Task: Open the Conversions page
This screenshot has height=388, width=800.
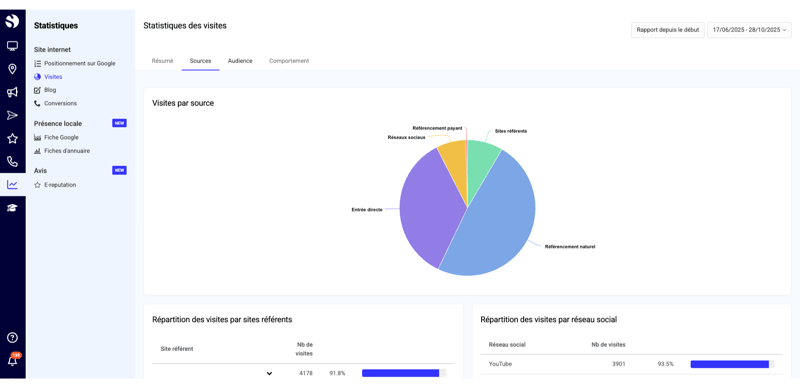Action: 60,104
